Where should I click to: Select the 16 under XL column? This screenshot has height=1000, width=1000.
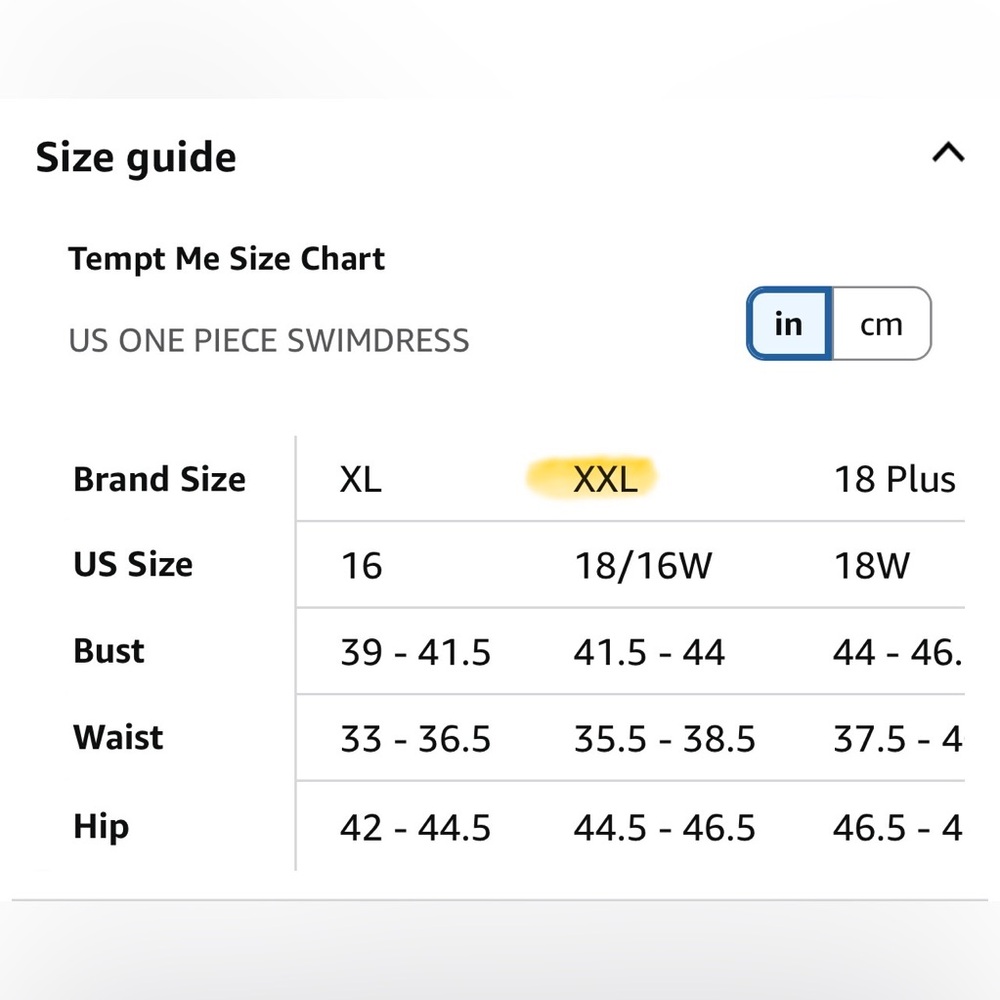[360, 565]
